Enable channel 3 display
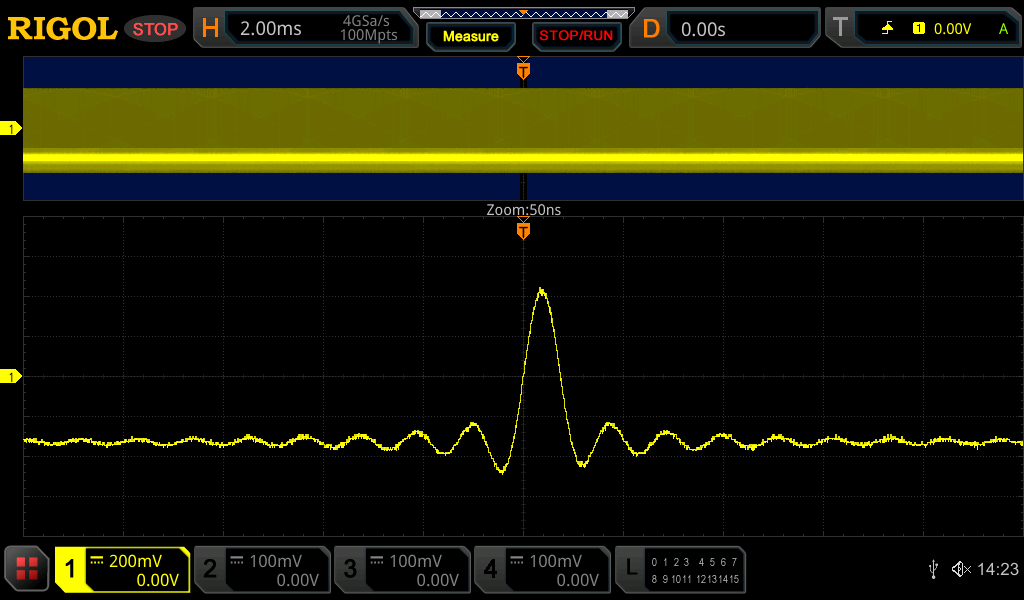The height and width of the screenshot is (600, 1024). tap(401, 570)
